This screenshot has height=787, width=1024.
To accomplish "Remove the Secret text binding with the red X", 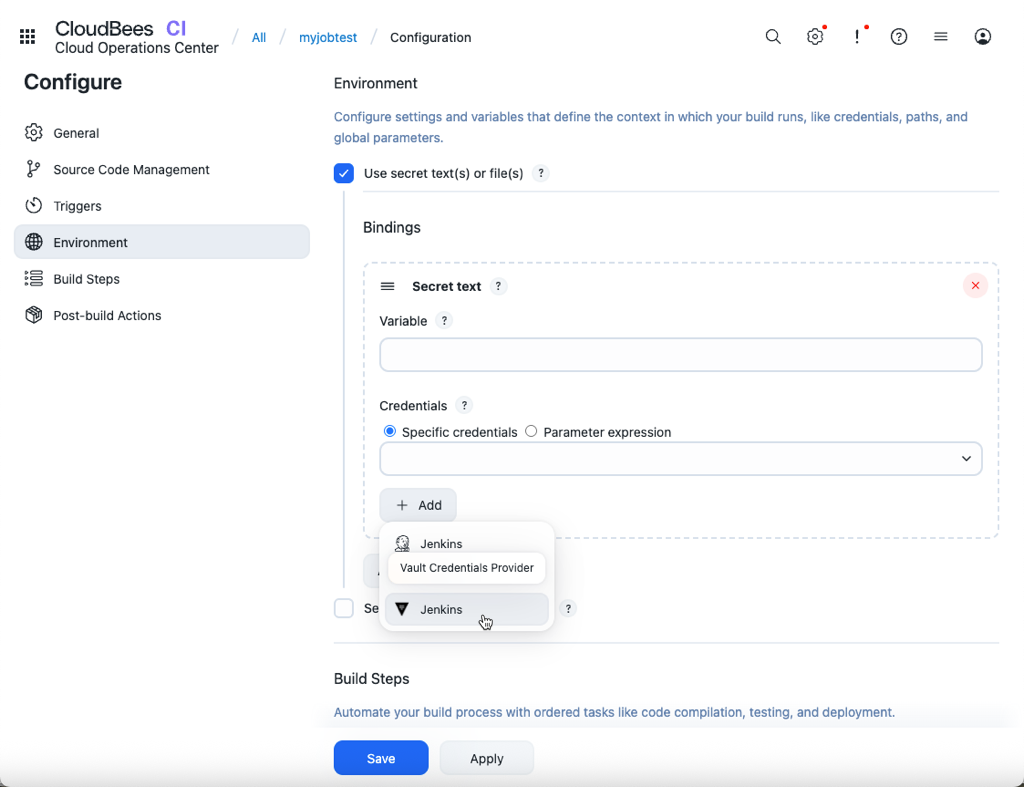I will point(975,285).
